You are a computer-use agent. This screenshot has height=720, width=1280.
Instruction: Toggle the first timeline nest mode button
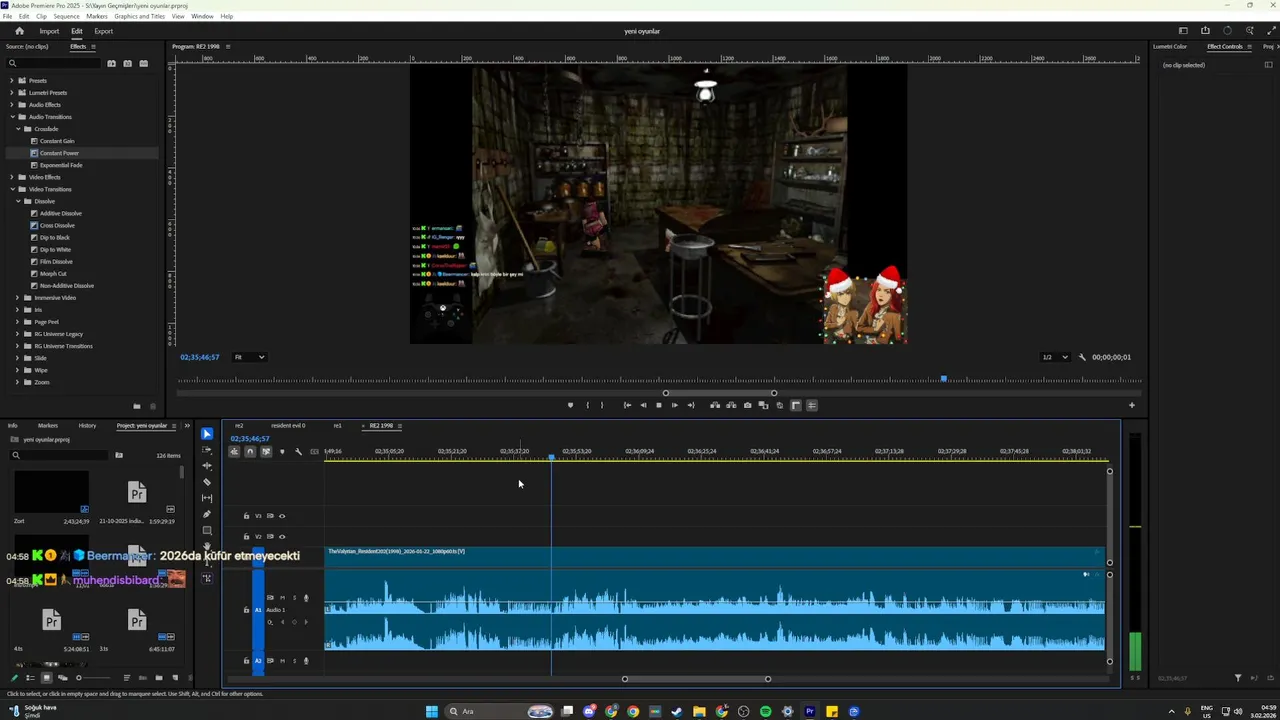(x=234, y=452)
